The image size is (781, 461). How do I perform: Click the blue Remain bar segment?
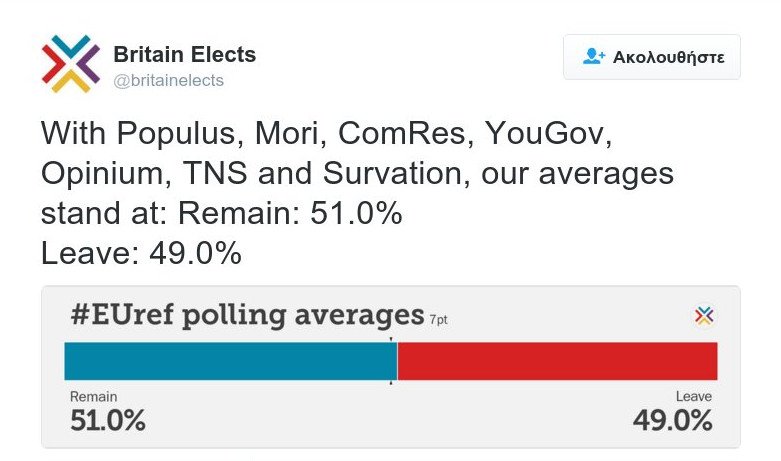tap(231, 361)
